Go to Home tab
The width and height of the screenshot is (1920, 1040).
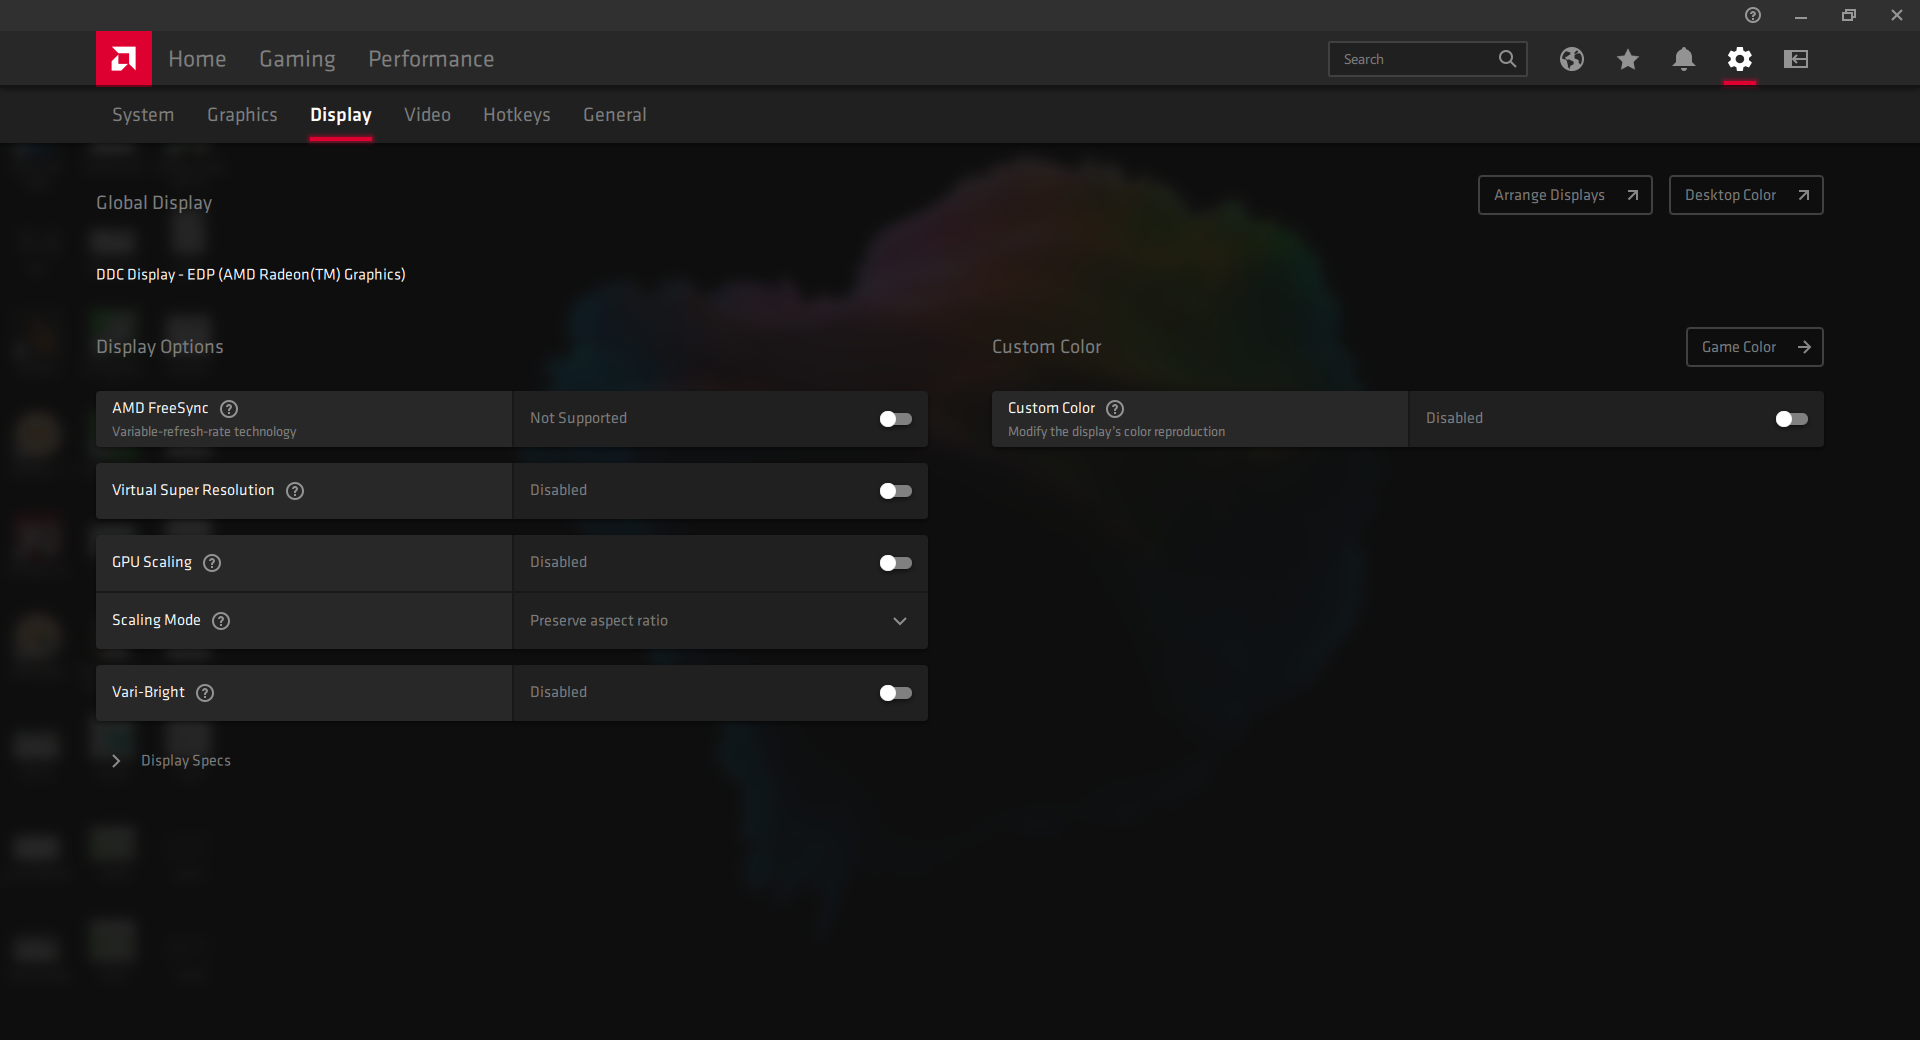point(197,59)
